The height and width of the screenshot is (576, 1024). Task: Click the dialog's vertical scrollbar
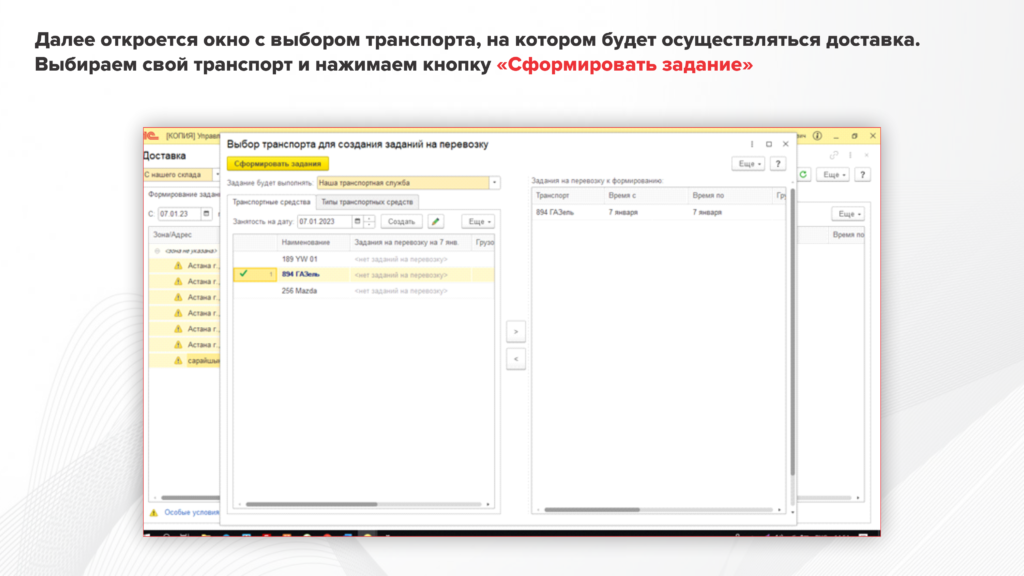coord(793,333)
